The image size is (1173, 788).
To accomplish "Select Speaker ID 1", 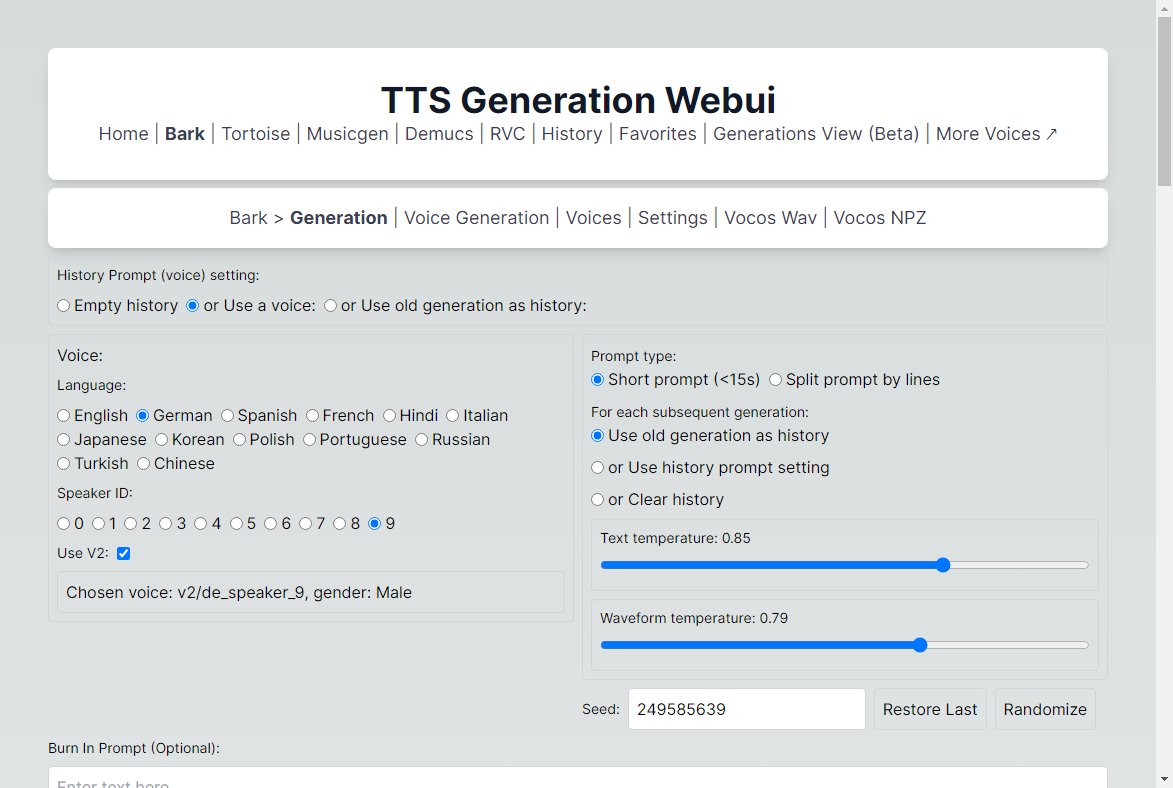I will [99, 523].
